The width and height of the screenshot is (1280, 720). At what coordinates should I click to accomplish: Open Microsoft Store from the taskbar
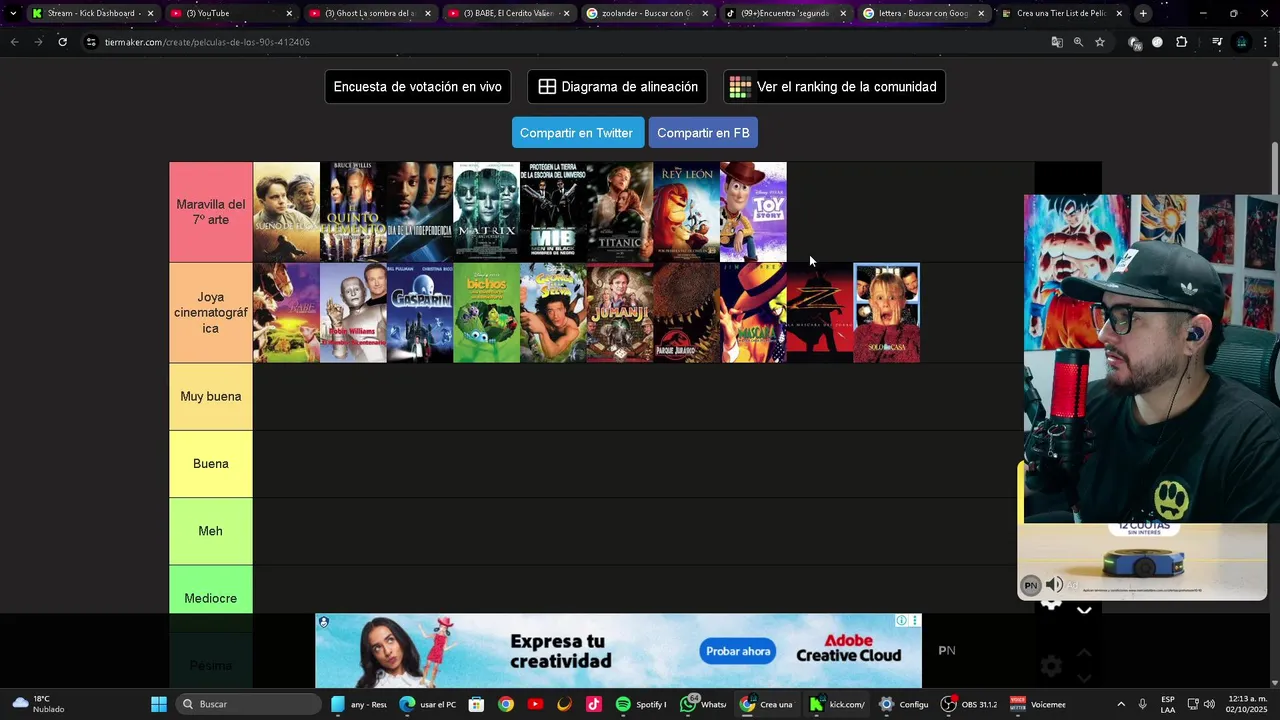[x=476, y=704]
